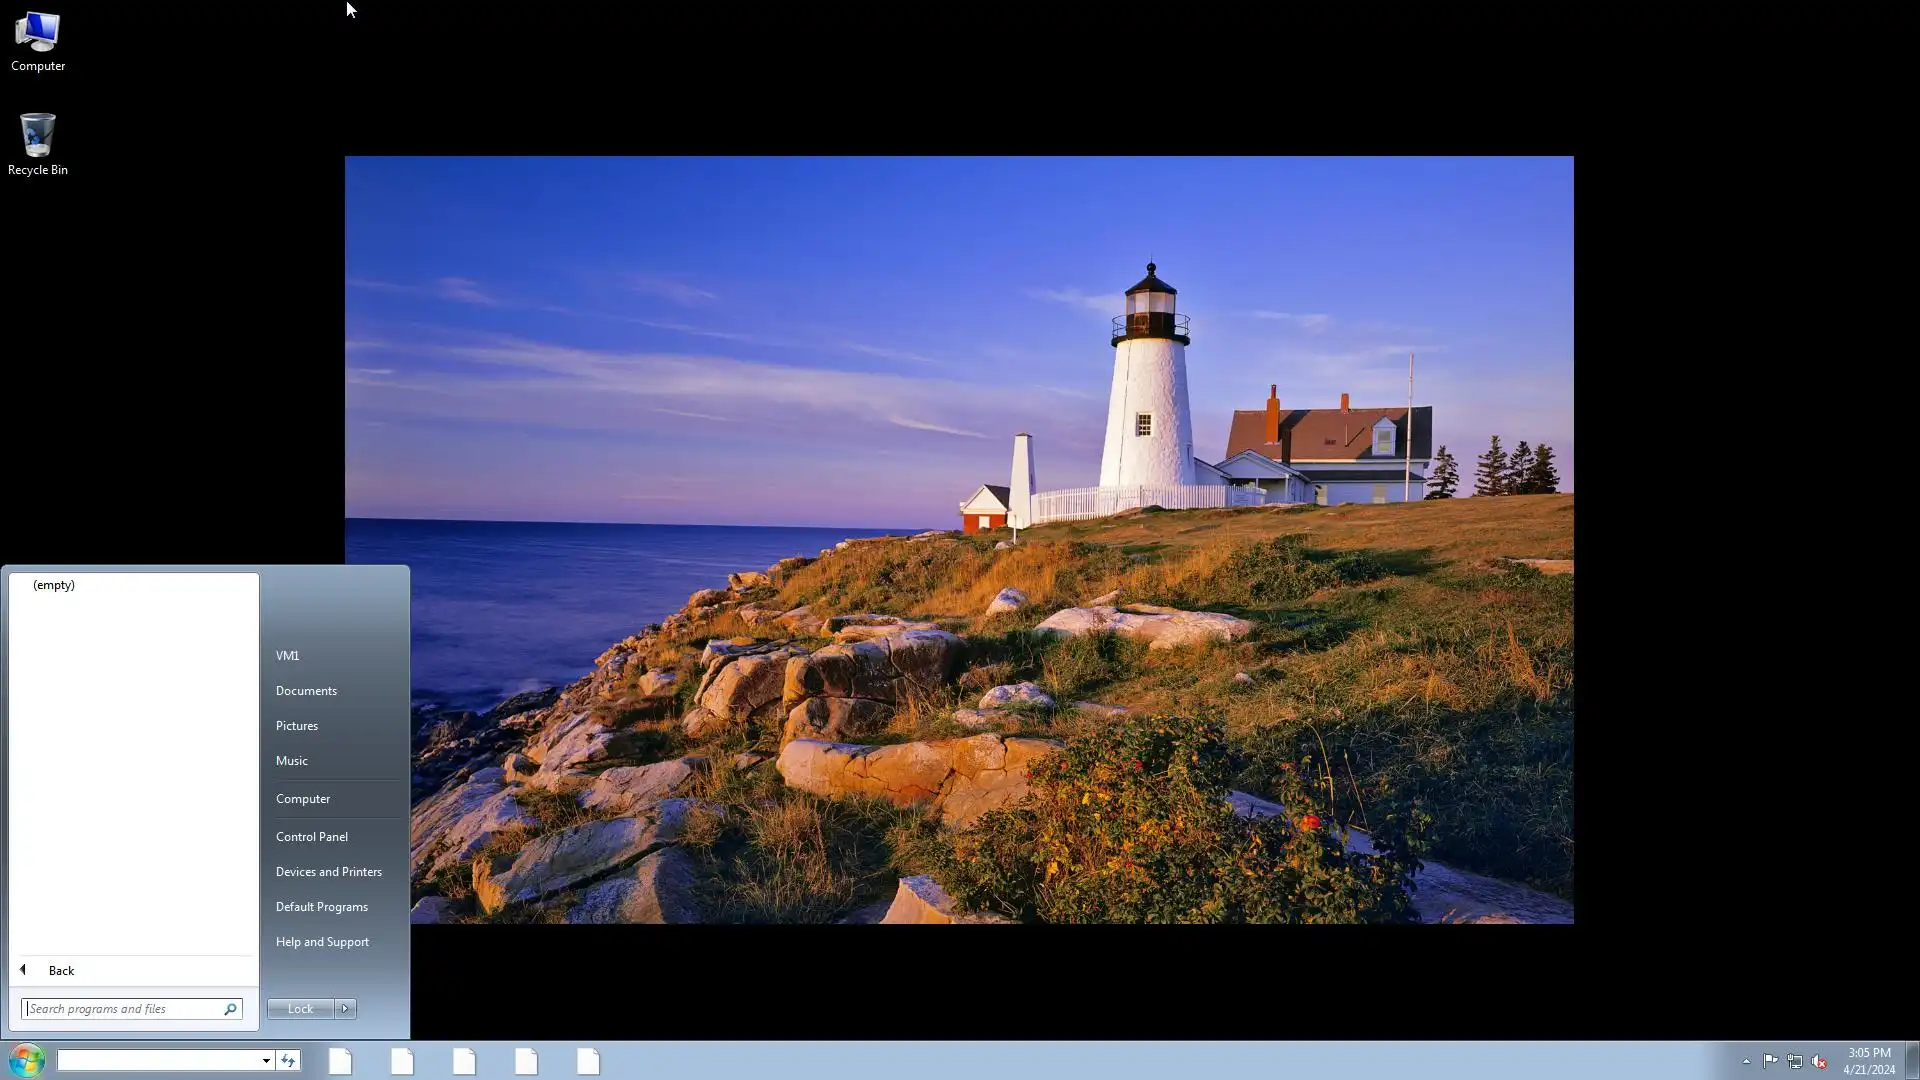
Task: Click the taskbar clock showing 3:05 PM
Action: 1868,1060
